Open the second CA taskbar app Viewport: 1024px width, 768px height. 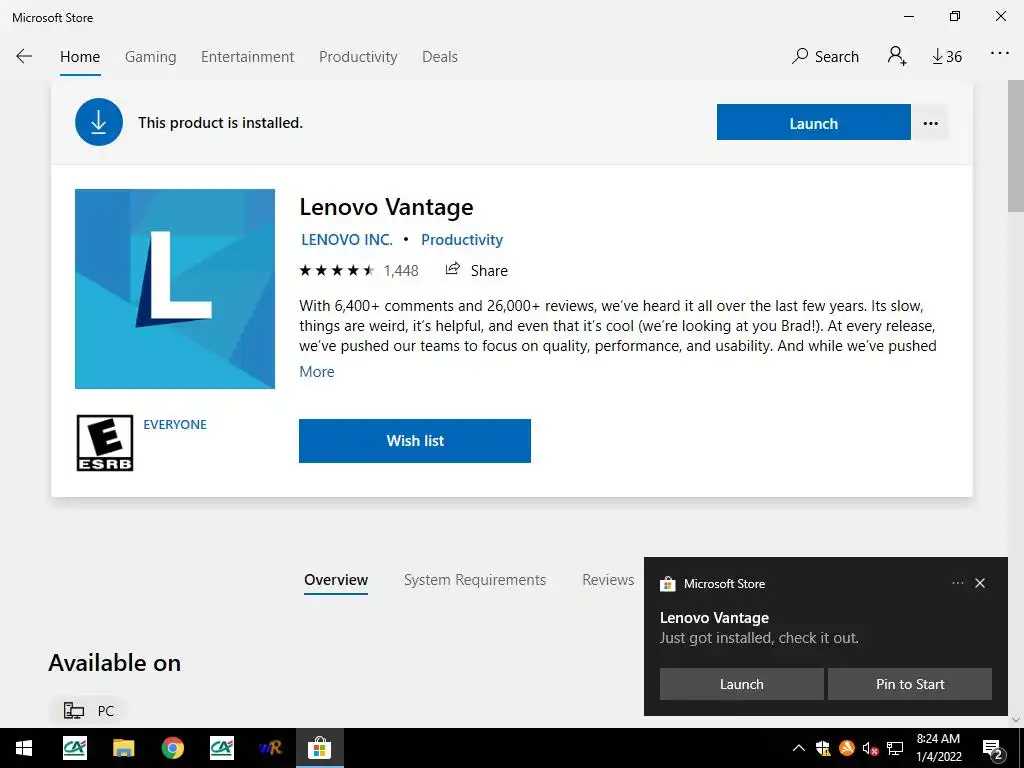pyautogui.click(x=222, y=748)
